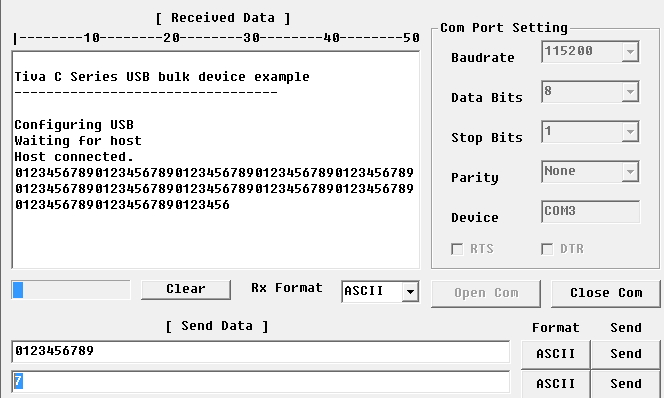The height and width of the screenshot is (398, 664).
Task: Focus the second Send Data input field
Action: (260, 381)
